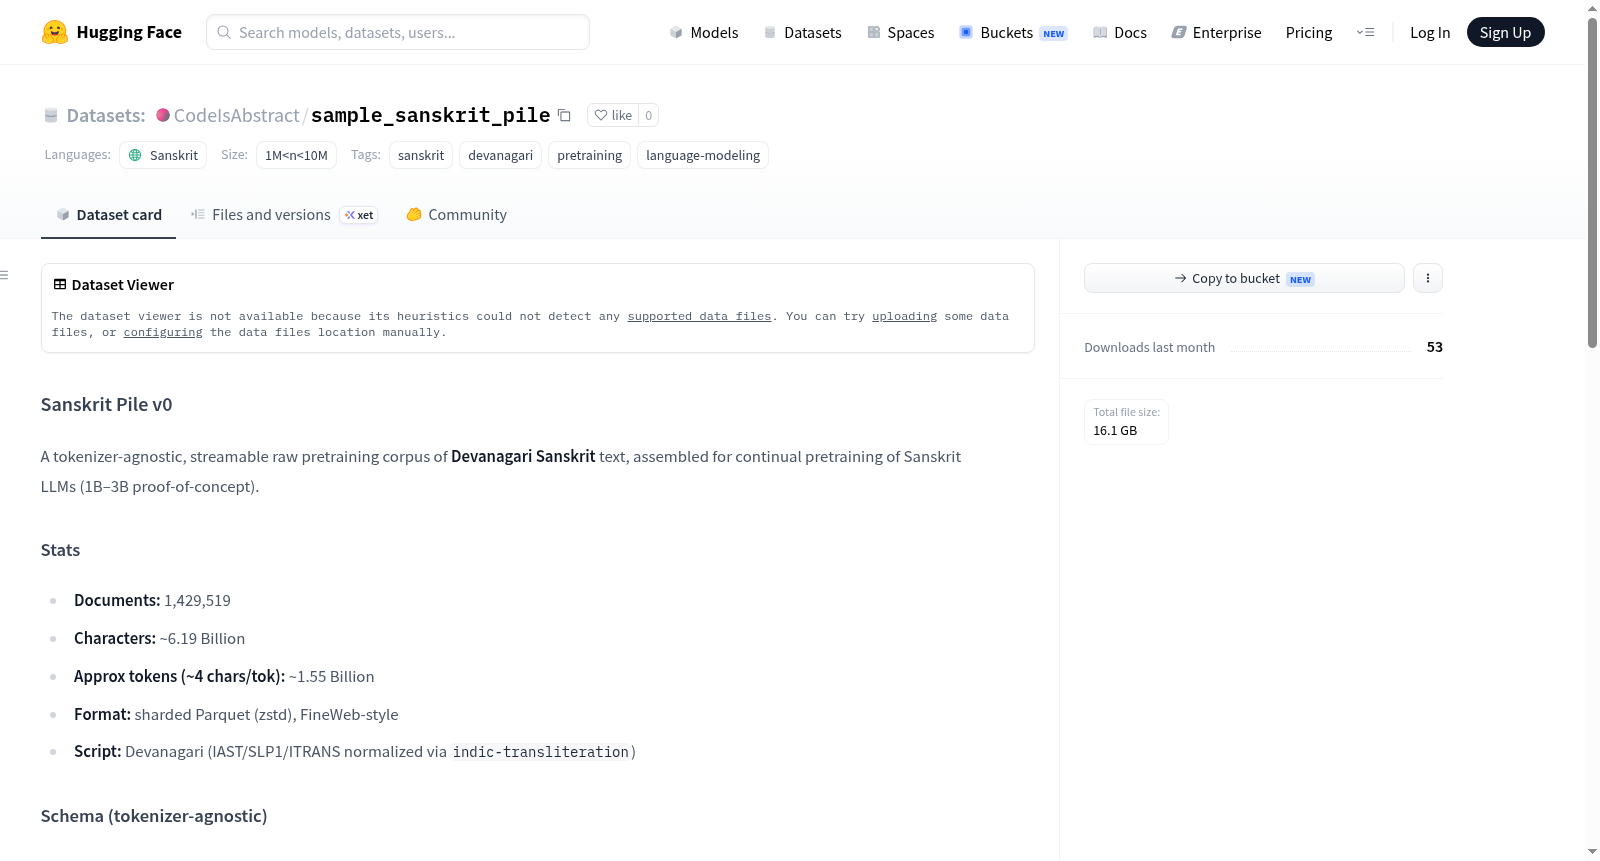Viewport: 1600px width, 861px height.
Task: Click the Schema (tokenizer-agnostic) heading
Action: coord(154,816)
